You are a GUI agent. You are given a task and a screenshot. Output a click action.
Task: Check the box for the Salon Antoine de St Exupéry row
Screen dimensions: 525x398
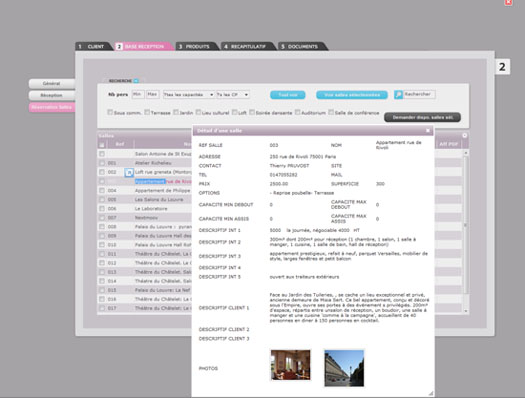coord(102,154)
